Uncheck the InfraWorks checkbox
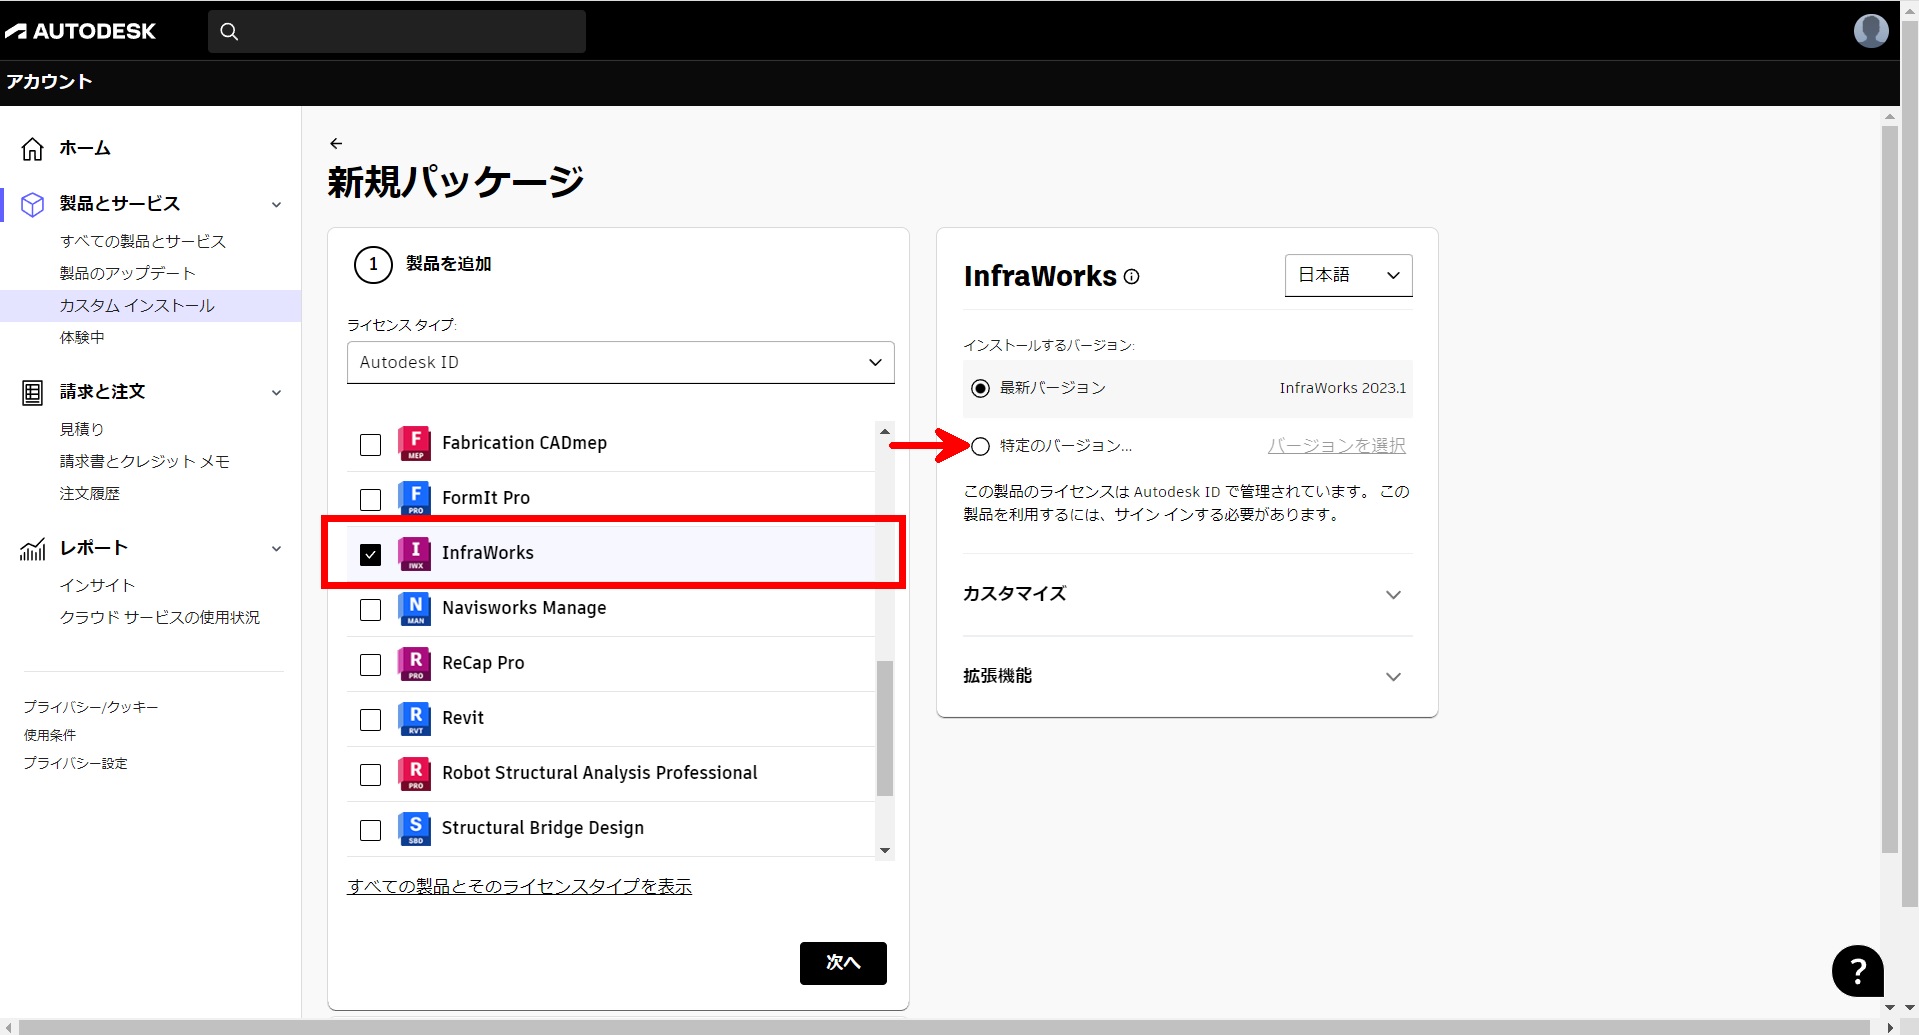 [370, 555]
